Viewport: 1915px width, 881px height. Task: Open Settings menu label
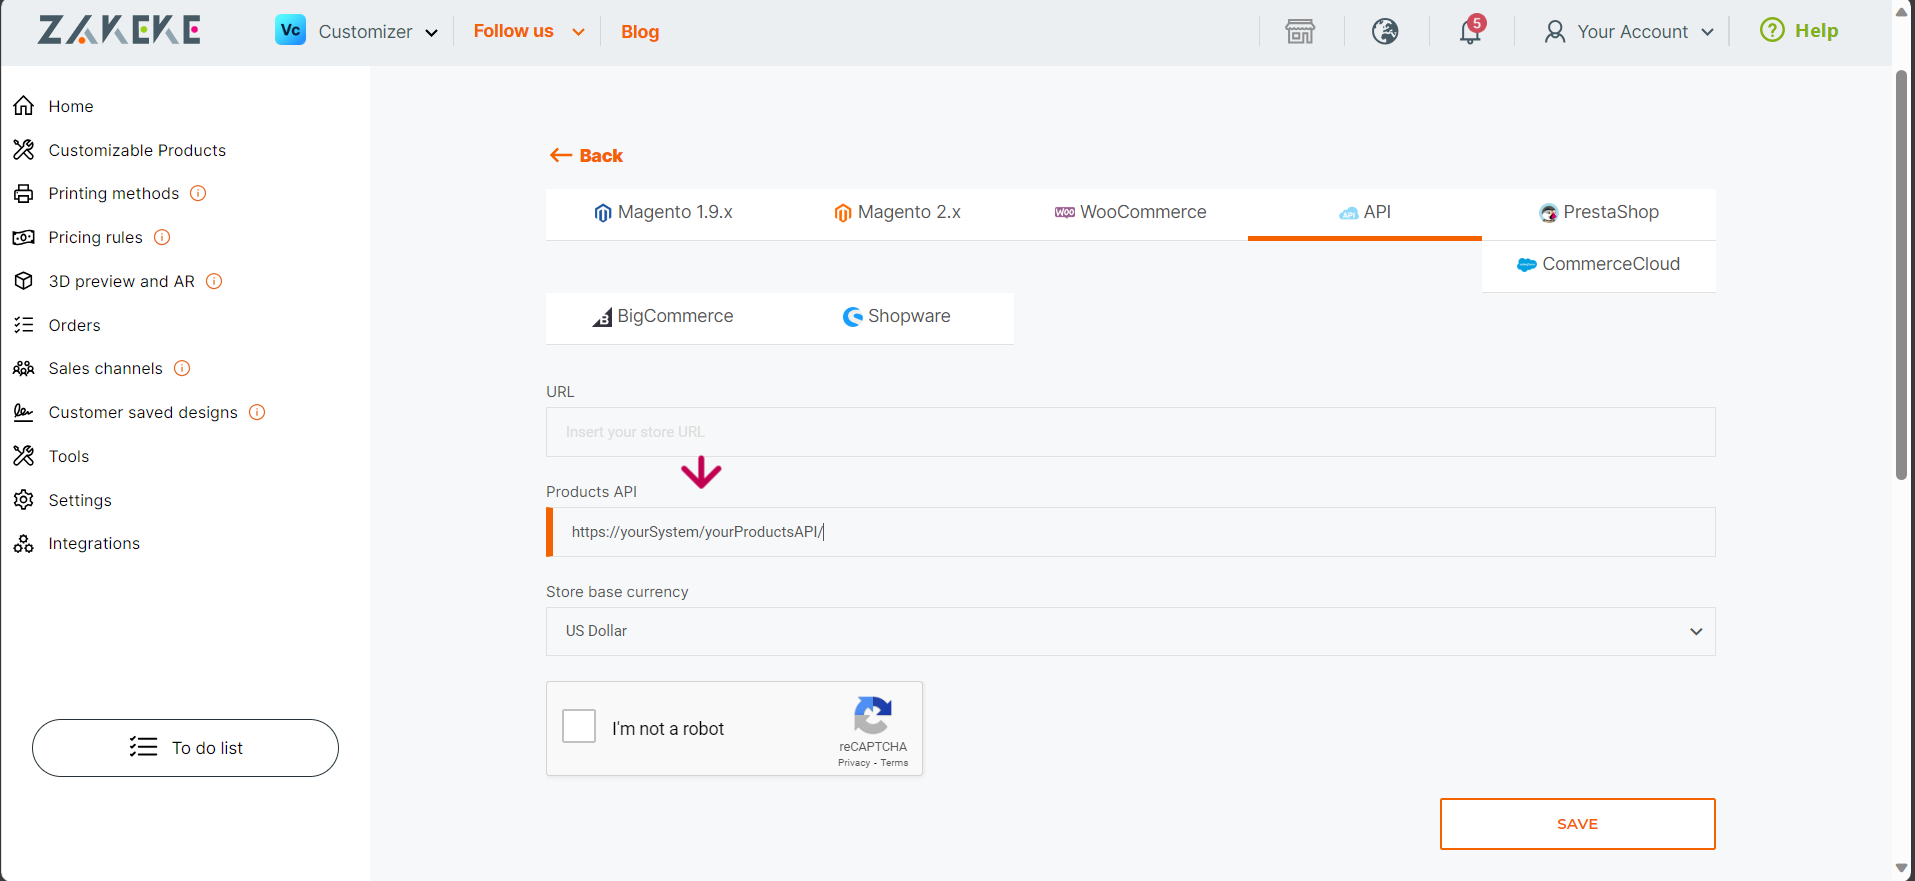coord(80,500)
